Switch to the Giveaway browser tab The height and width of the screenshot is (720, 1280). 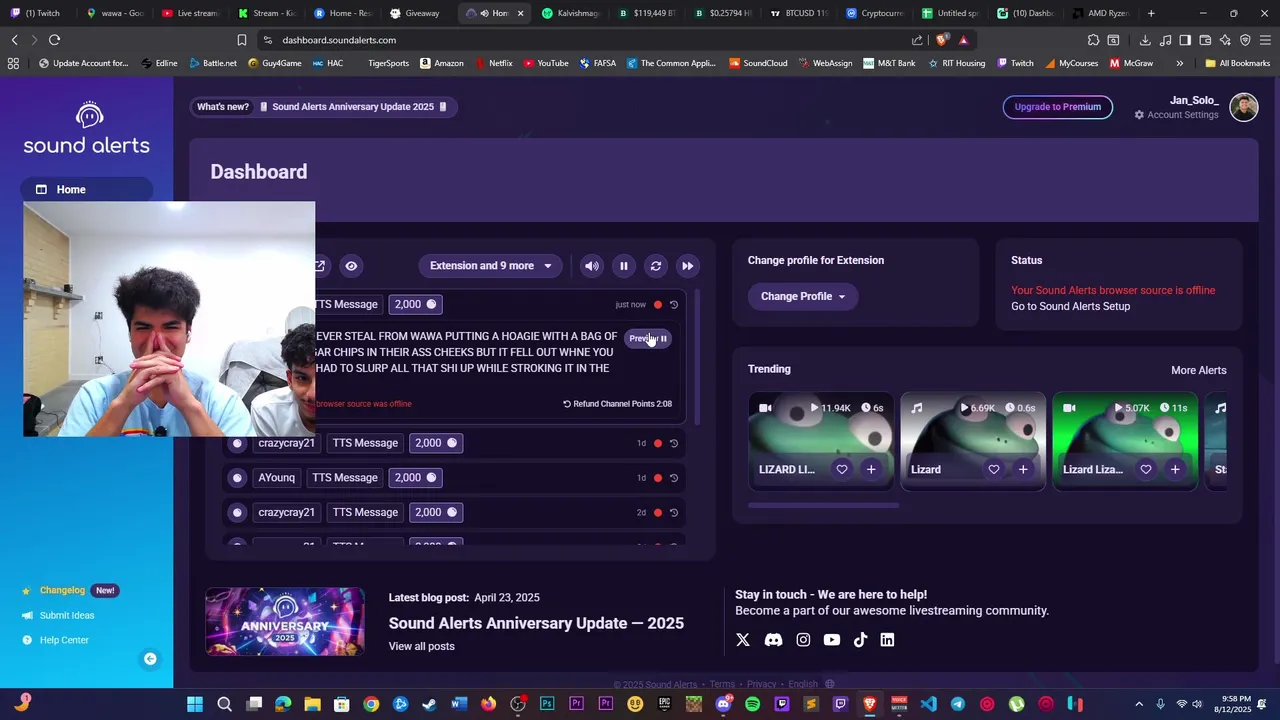pos(415,13)
